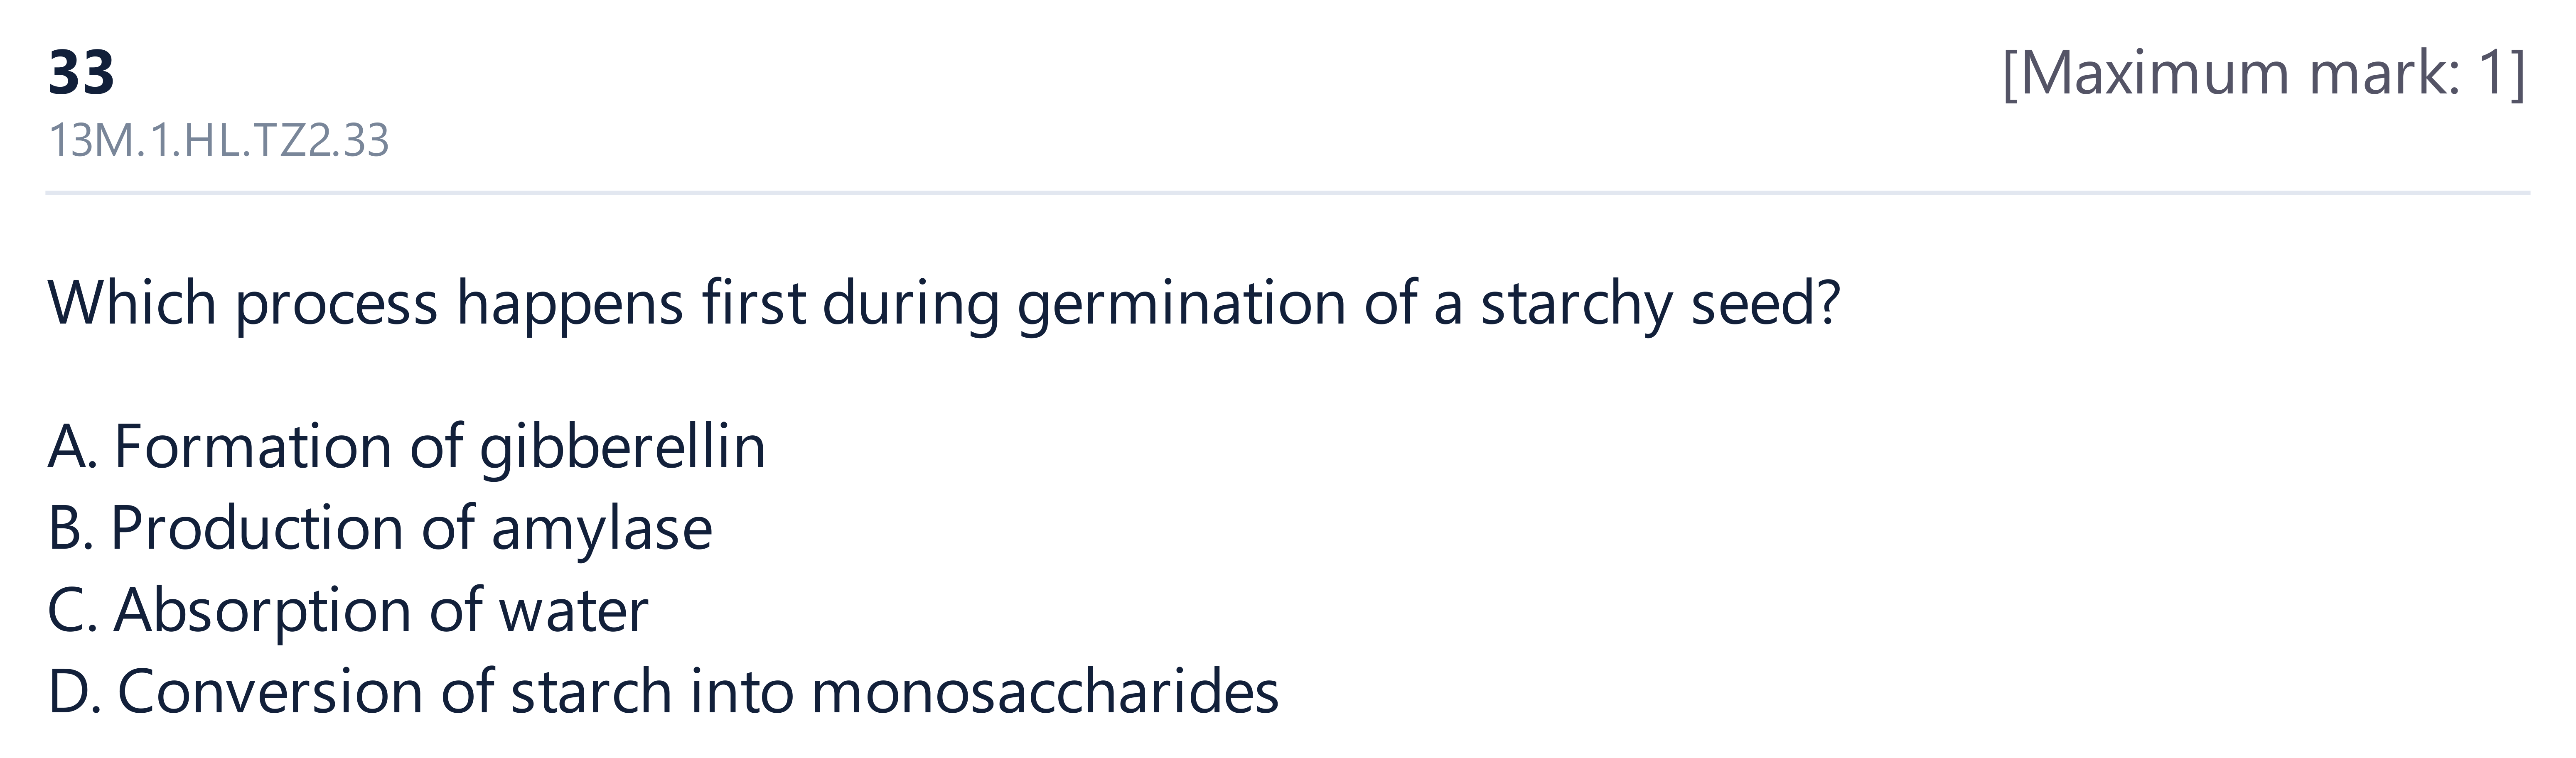Click the horizontal divider line below the header

[x=1288, y=192]
